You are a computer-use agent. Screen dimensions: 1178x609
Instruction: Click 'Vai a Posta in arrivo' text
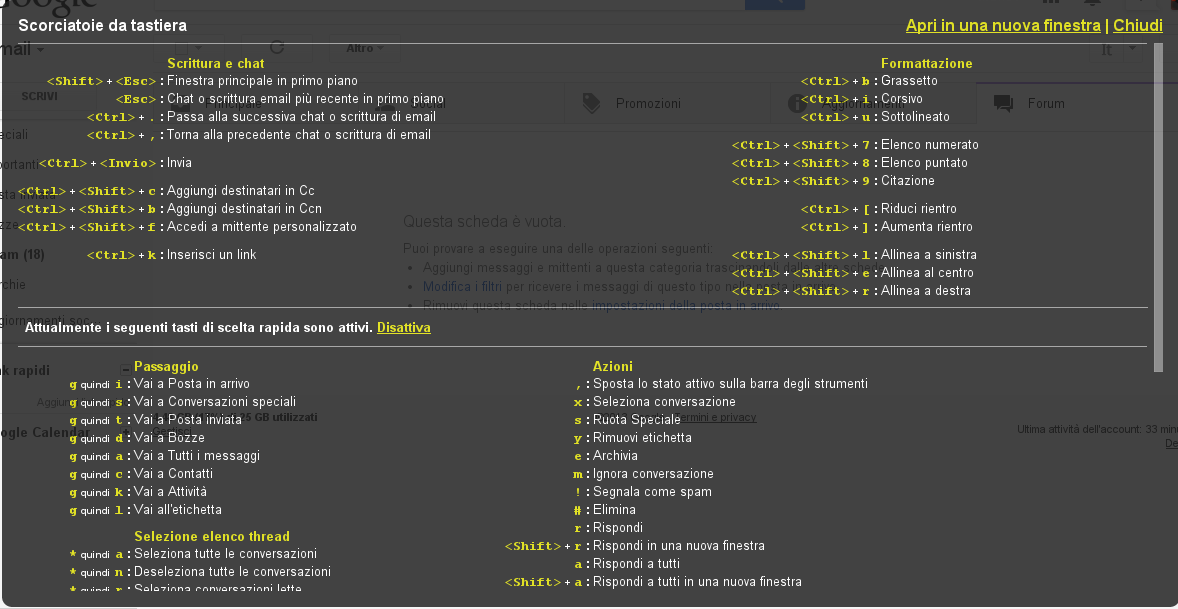pos(192,384)
